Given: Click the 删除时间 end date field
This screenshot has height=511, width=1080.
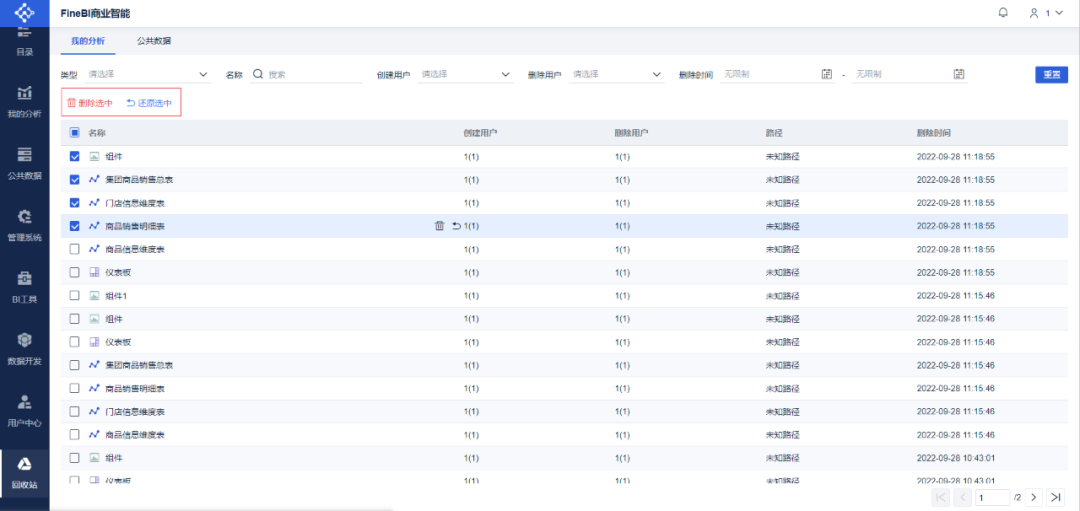Looking at the screenshot, I should (x=909, y=74).
